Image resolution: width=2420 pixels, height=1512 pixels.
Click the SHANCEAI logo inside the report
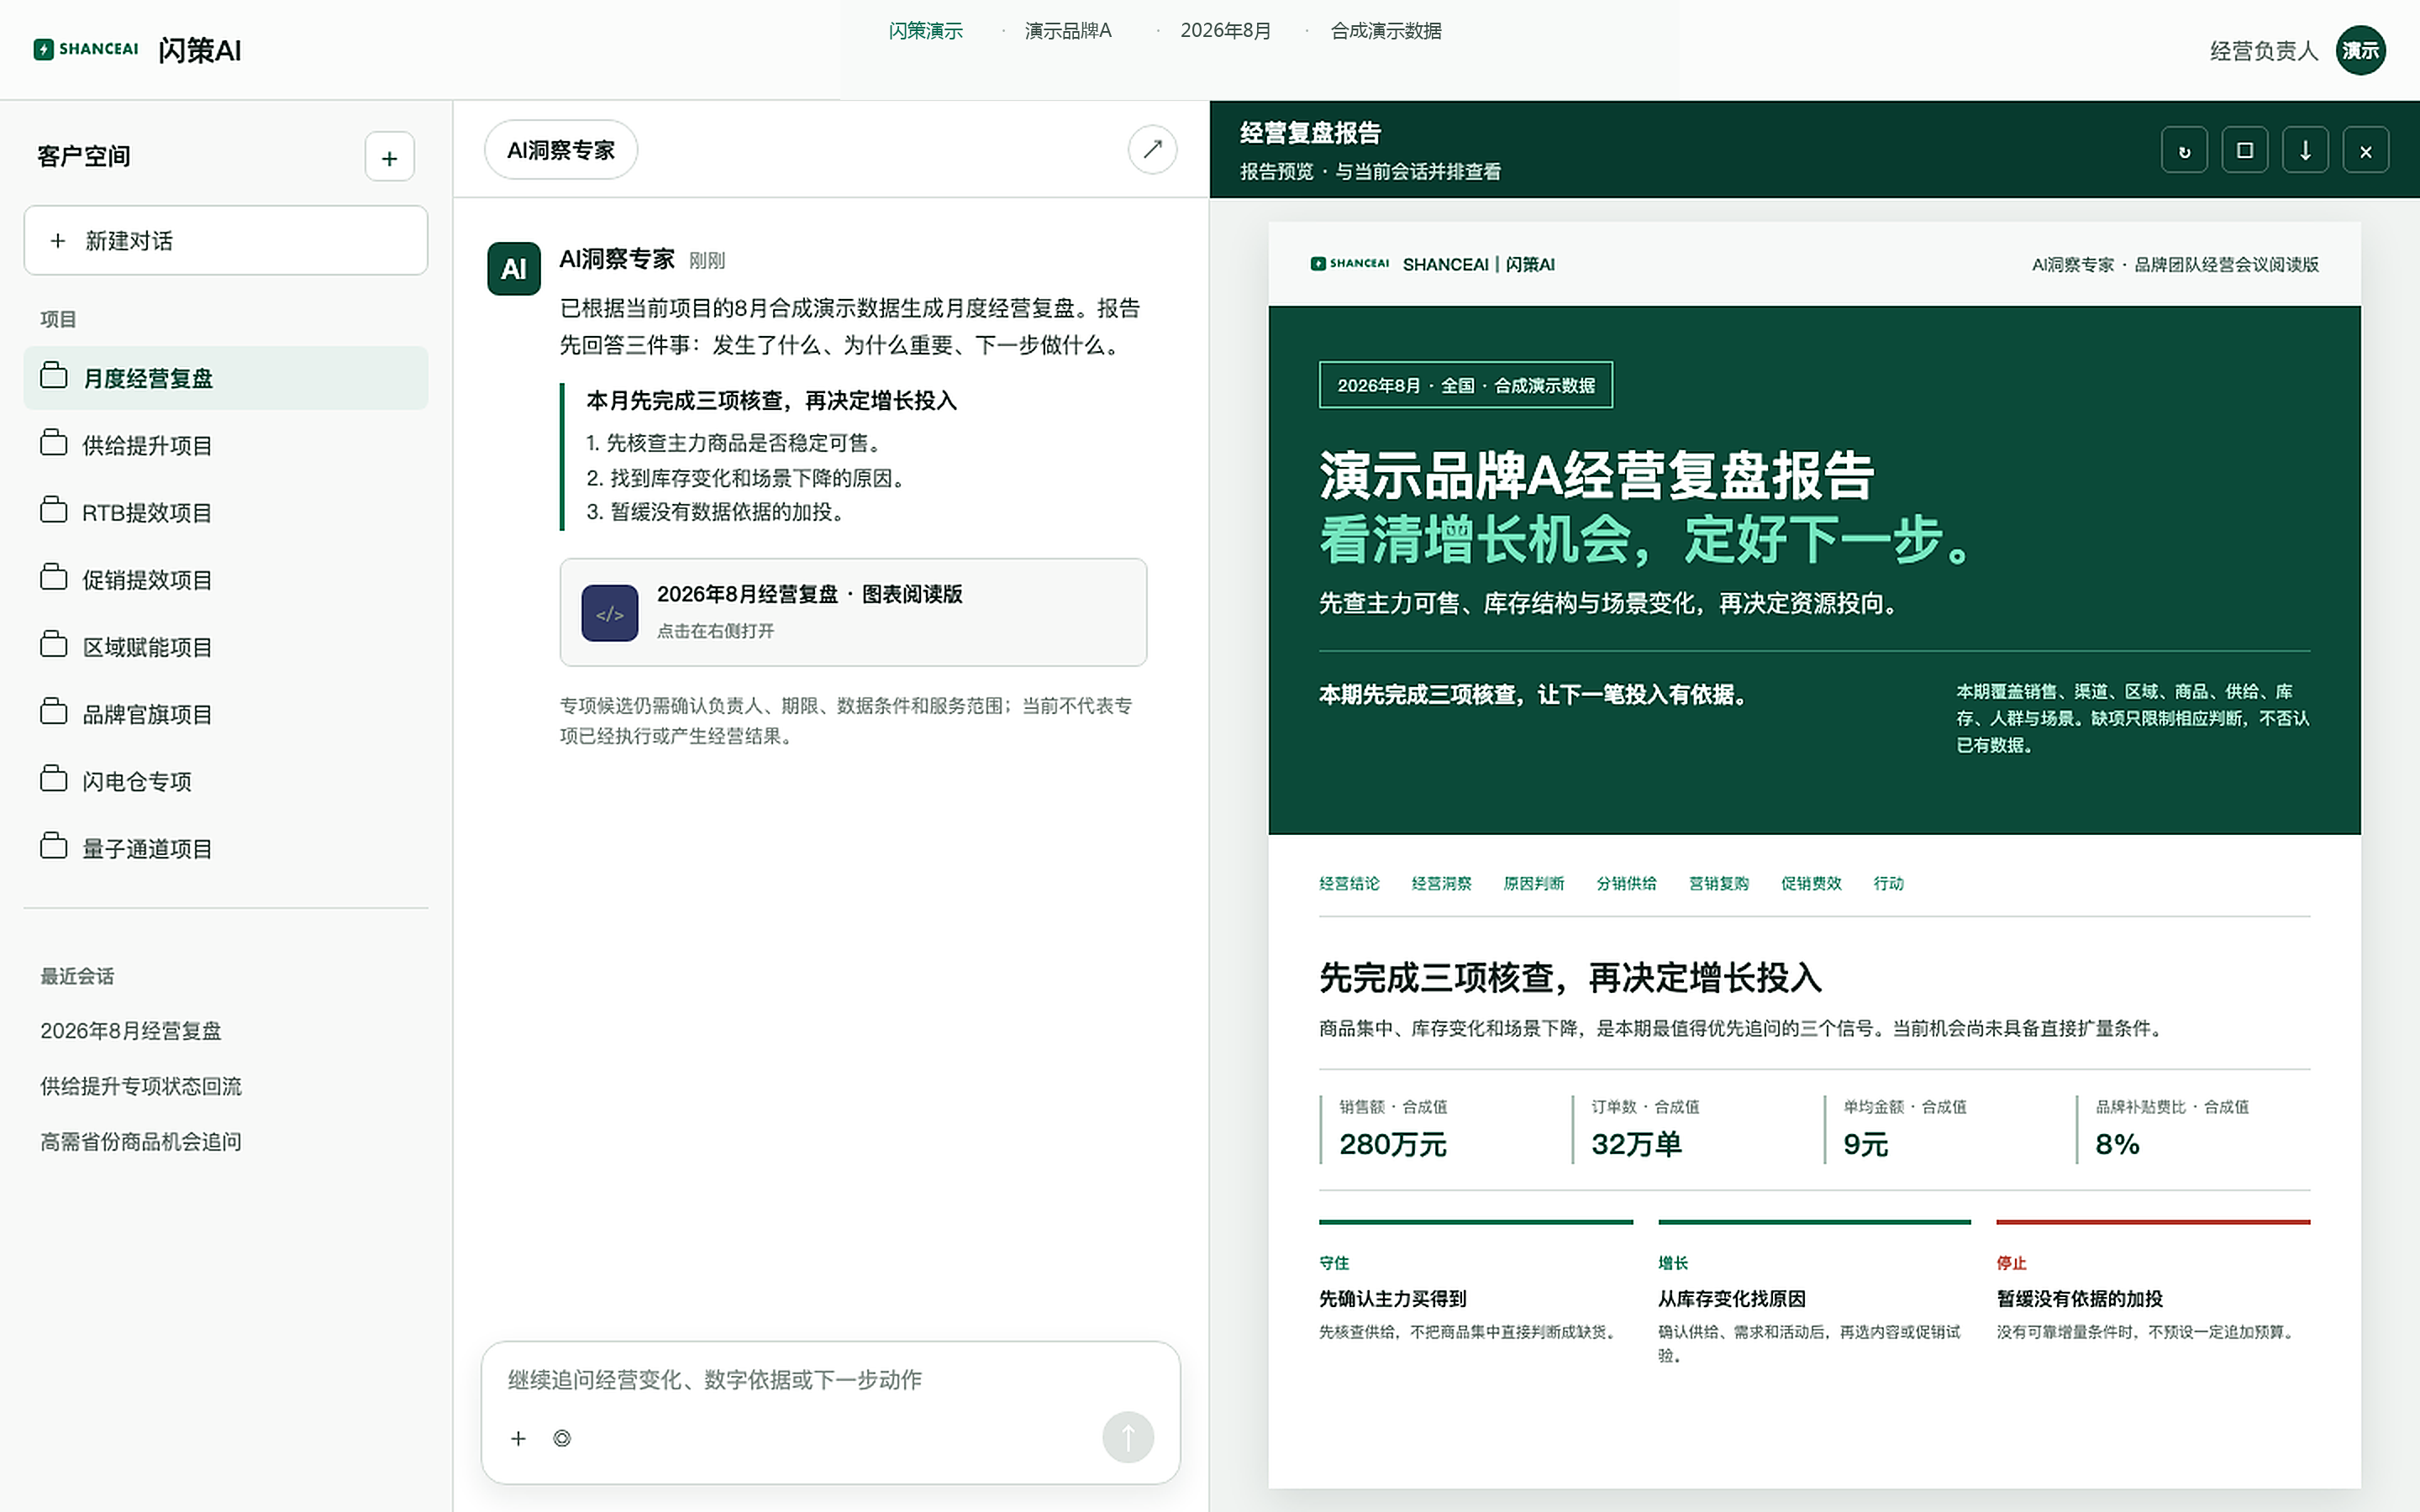(x=1350, y=264)
